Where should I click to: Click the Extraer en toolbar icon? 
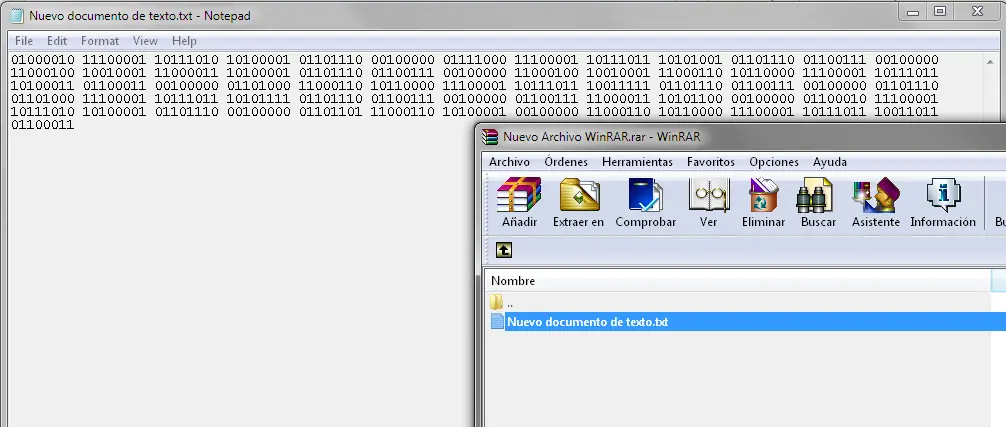click(579, 195)
